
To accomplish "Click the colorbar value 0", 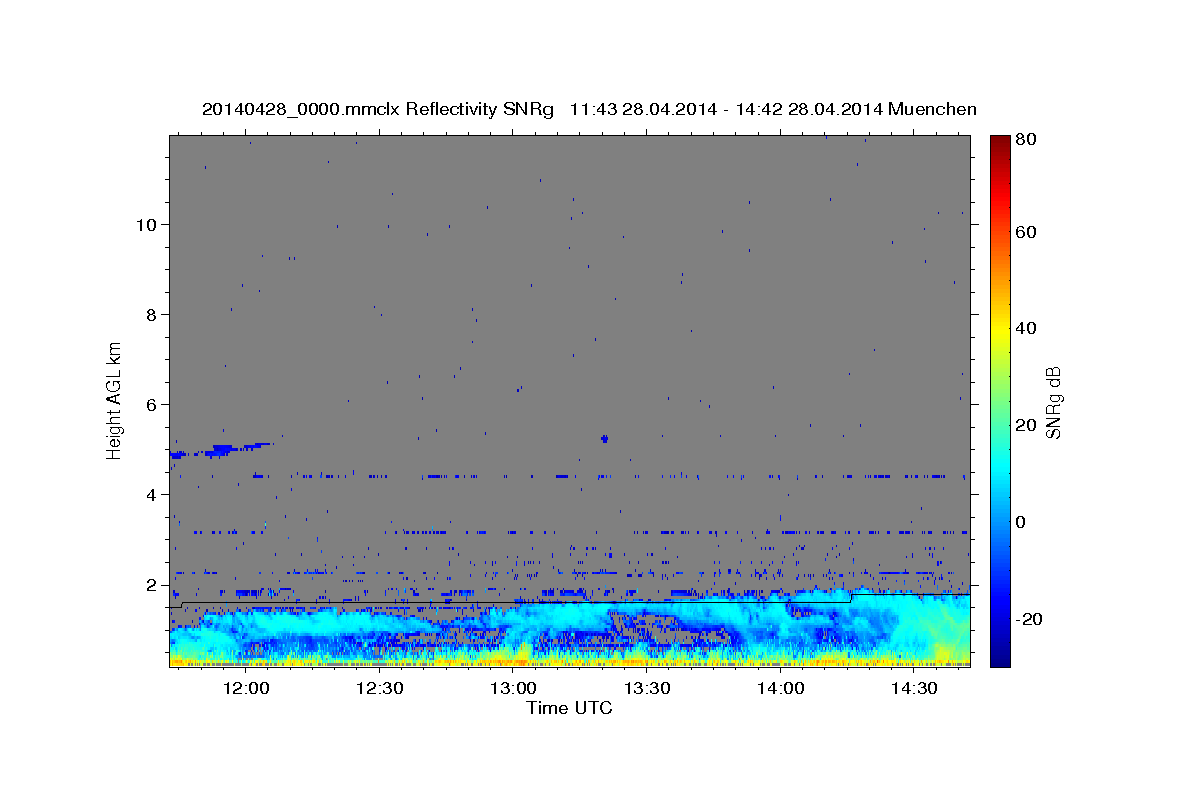I will click(1020, 522).
